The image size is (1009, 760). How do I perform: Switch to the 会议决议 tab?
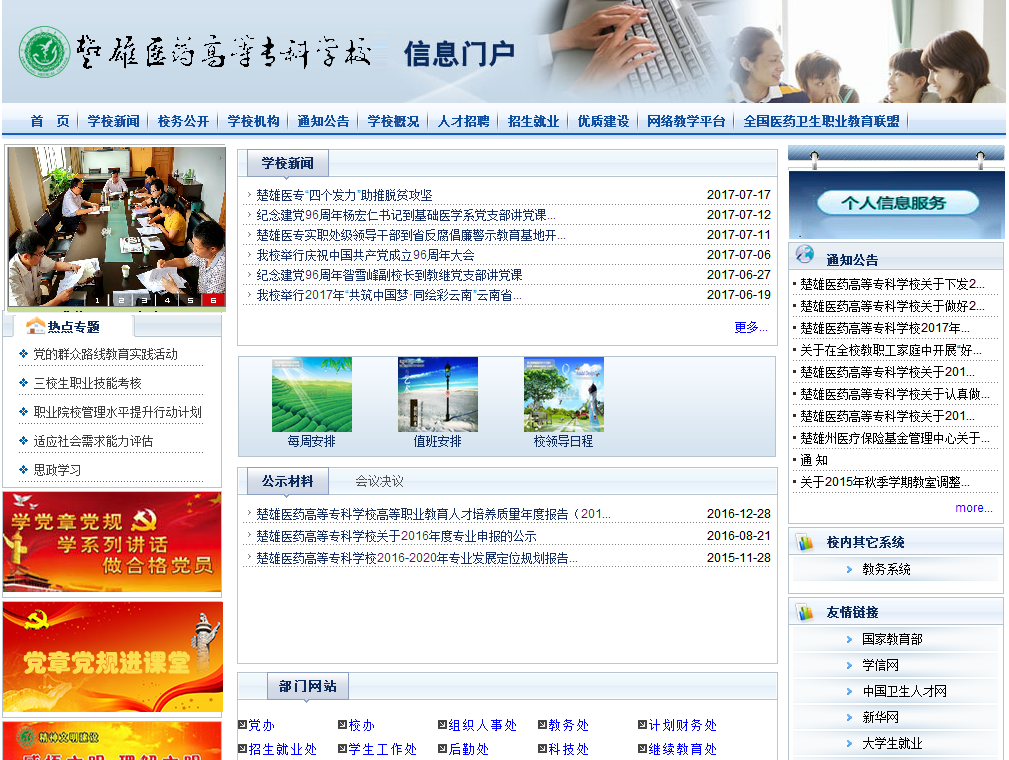(x=379, y=481)
